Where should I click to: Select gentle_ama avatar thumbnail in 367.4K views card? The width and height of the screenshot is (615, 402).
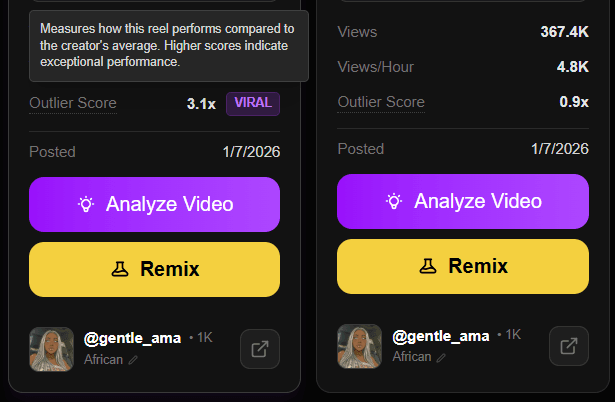pyautogui.click(x=360, y=346)
